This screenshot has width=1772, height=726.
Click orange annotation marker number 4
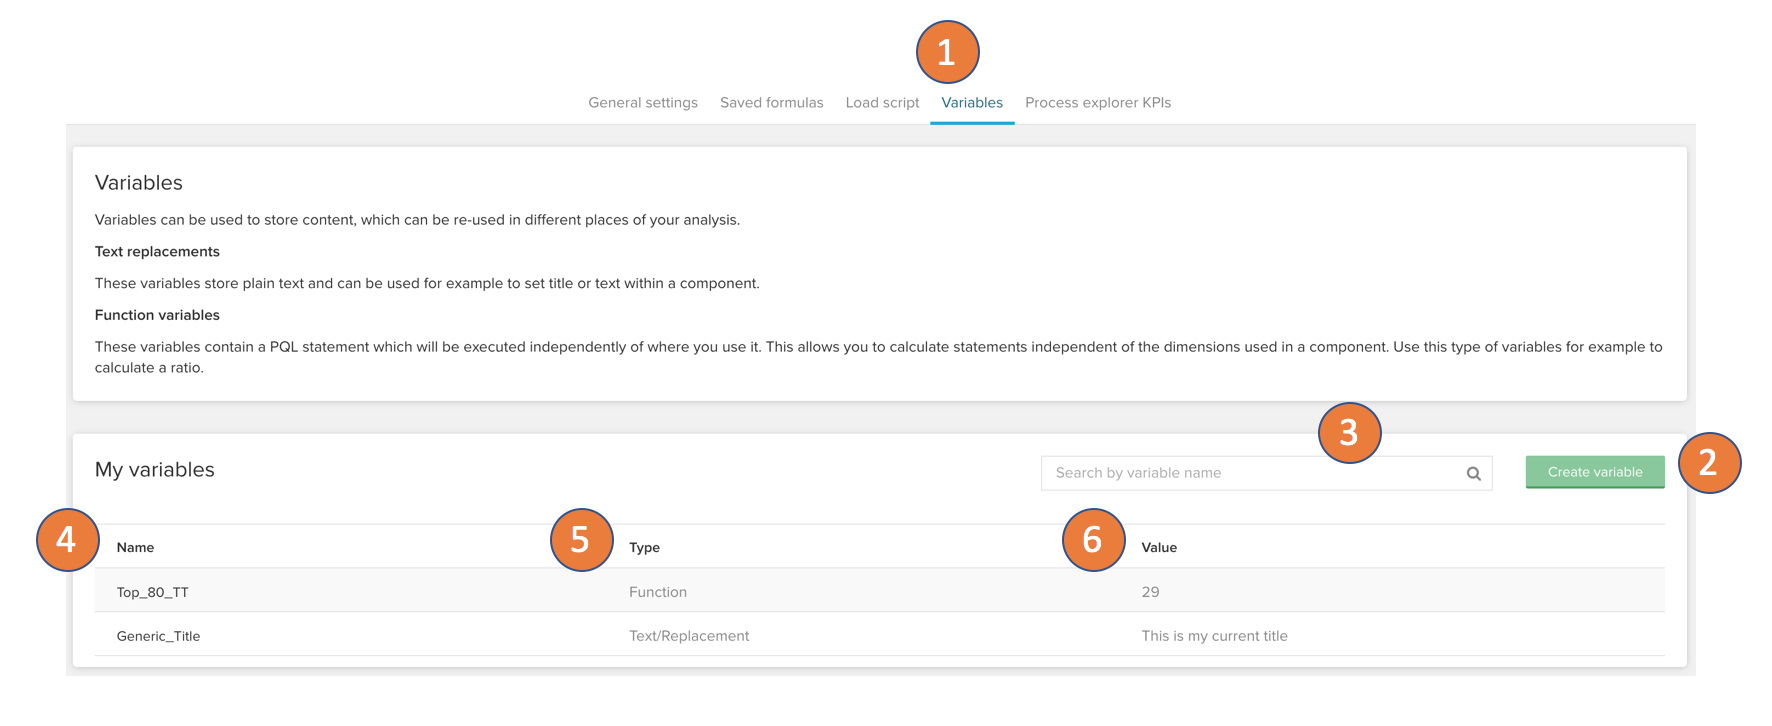coord(67,540)
